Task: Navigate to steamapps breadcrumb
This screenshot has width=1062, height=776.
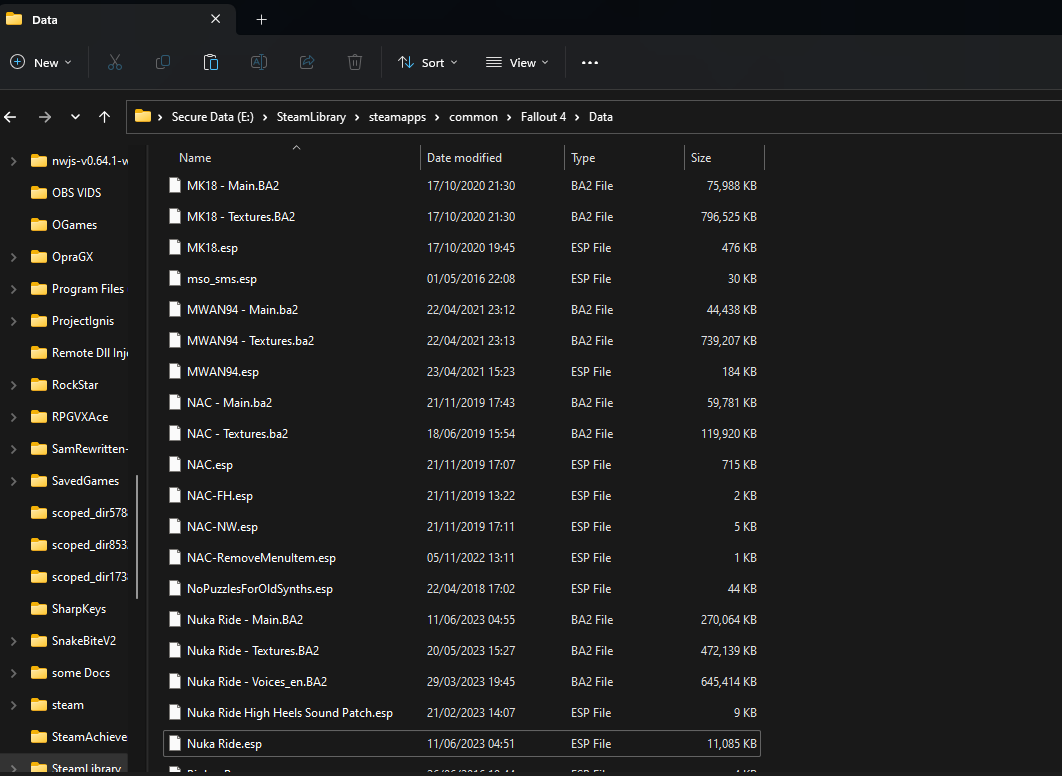Action: [398, 116]
